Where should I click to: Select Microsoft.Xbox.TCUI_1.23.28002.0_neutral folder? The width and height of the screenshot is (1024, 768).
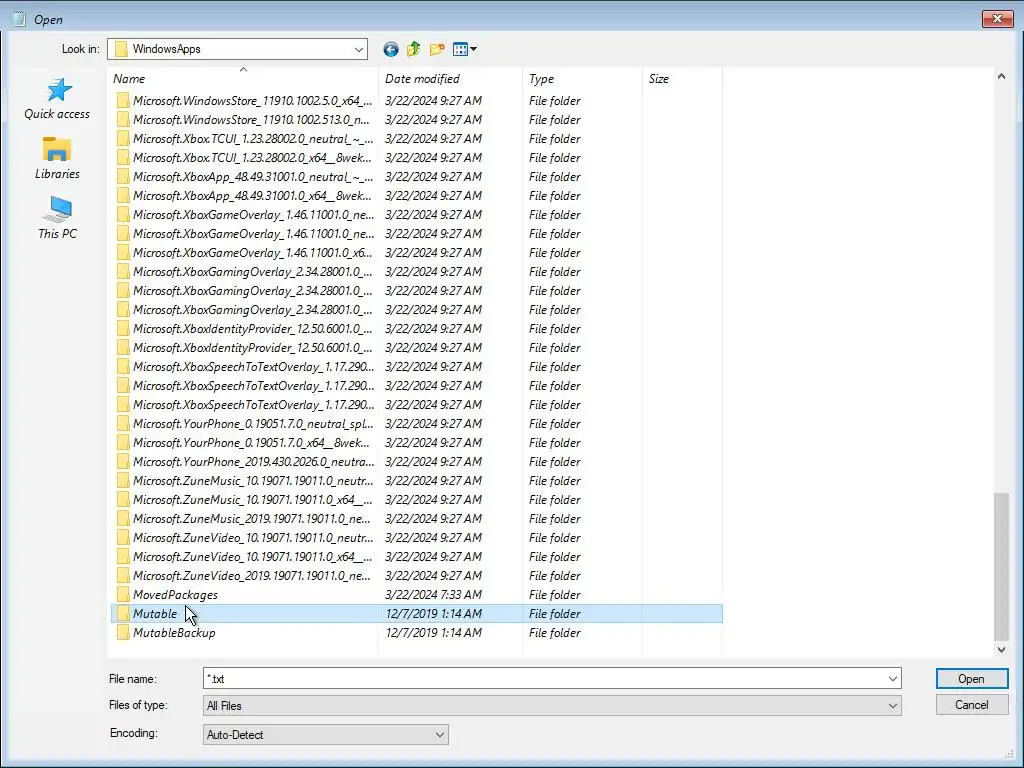click(x=253, y=138)
